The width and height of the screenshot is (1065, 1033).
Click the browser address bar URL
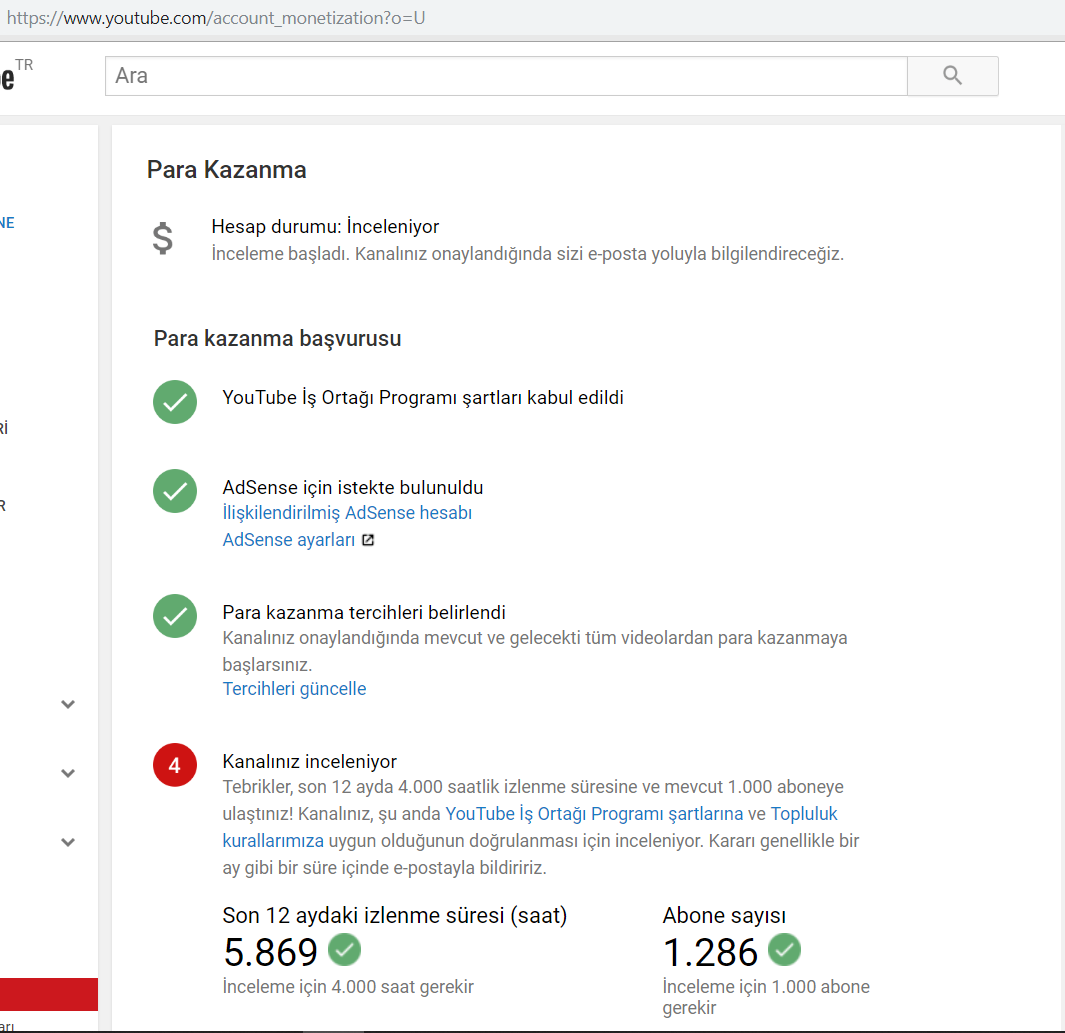pos(216,18)
